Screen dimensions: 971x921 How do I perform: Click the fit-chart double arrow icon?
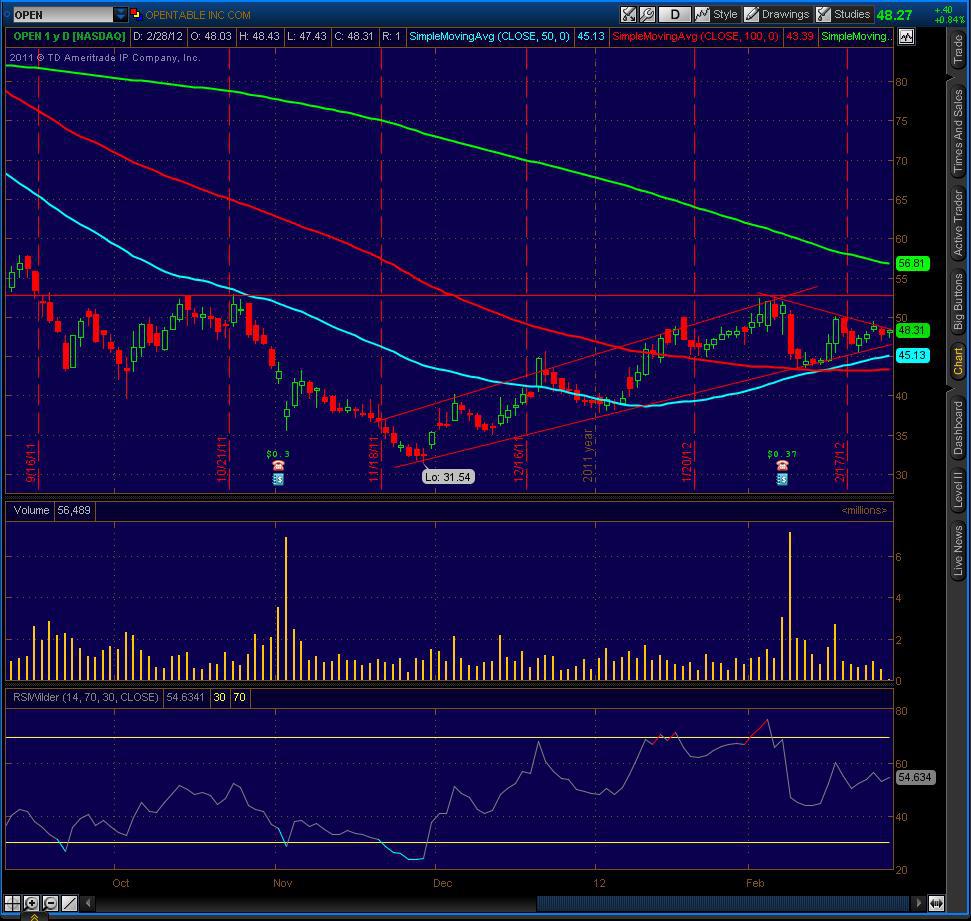click(x=936, y=903)
